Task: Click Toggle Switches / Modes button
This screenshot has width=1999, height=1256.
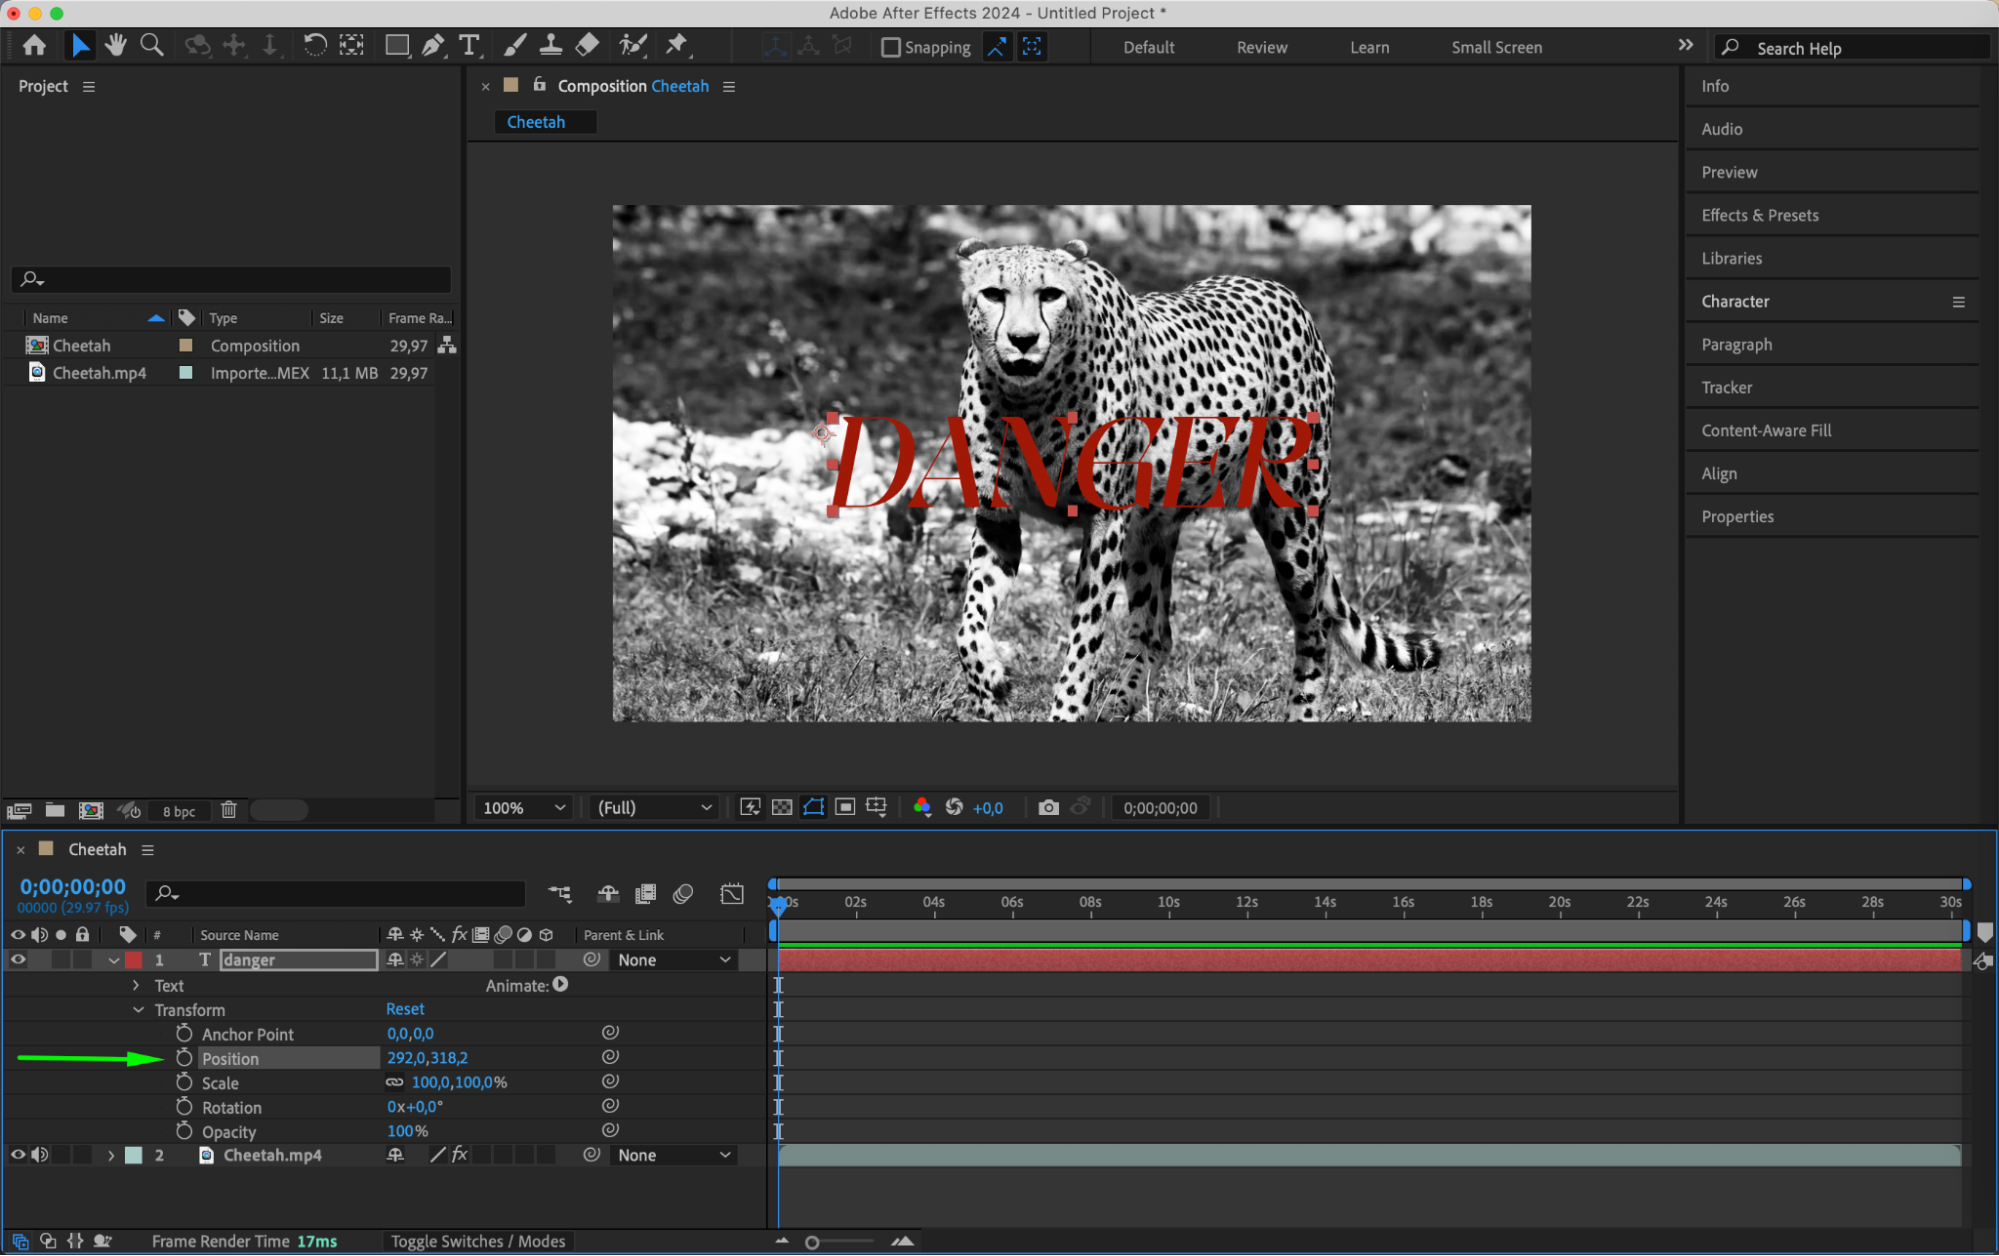Action: [x=478, y=1241]
